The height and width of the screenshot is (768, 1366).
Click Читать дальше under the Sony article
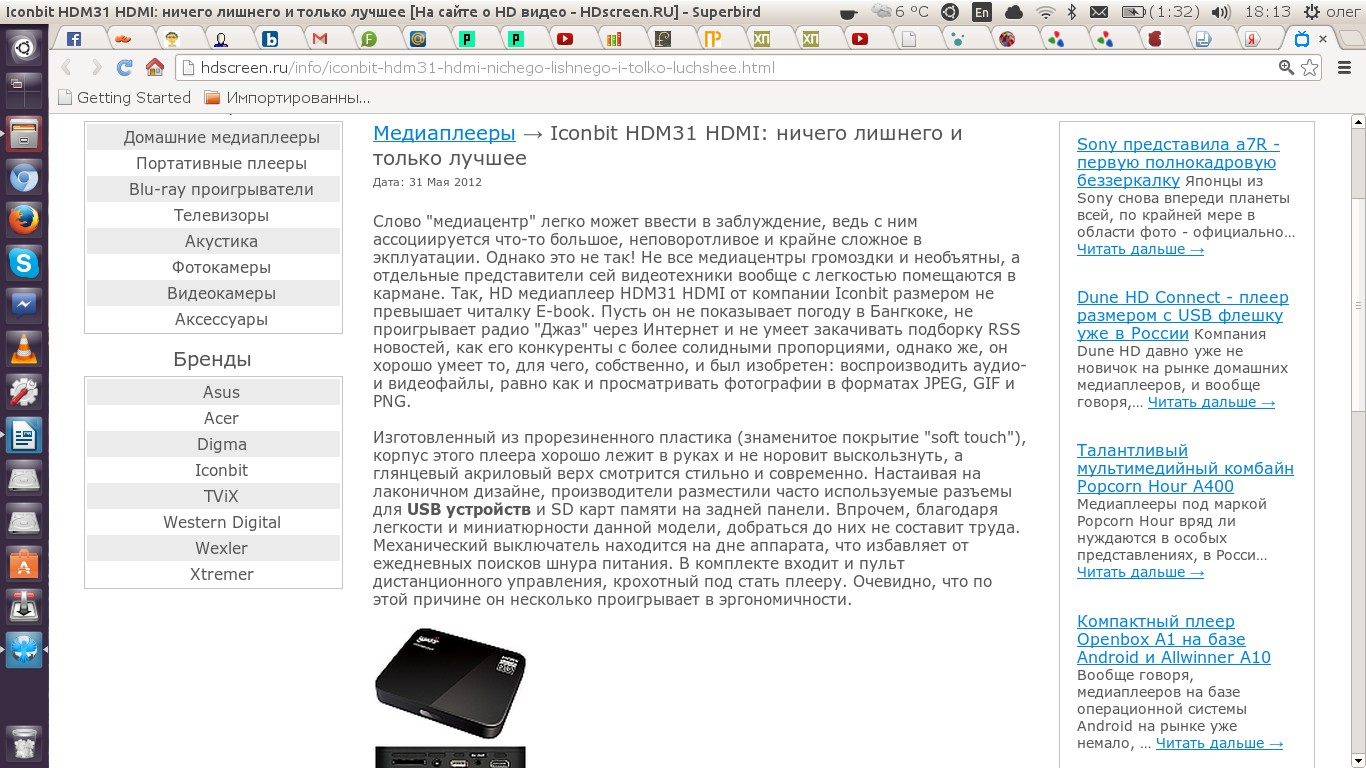[1140, 249]
